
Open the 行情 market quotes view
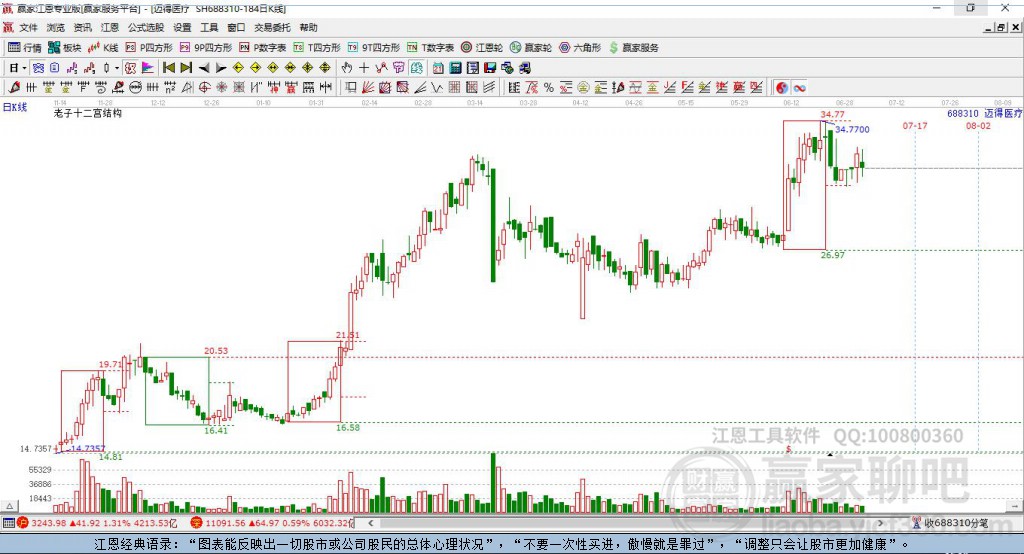click(x=25, y=48)
